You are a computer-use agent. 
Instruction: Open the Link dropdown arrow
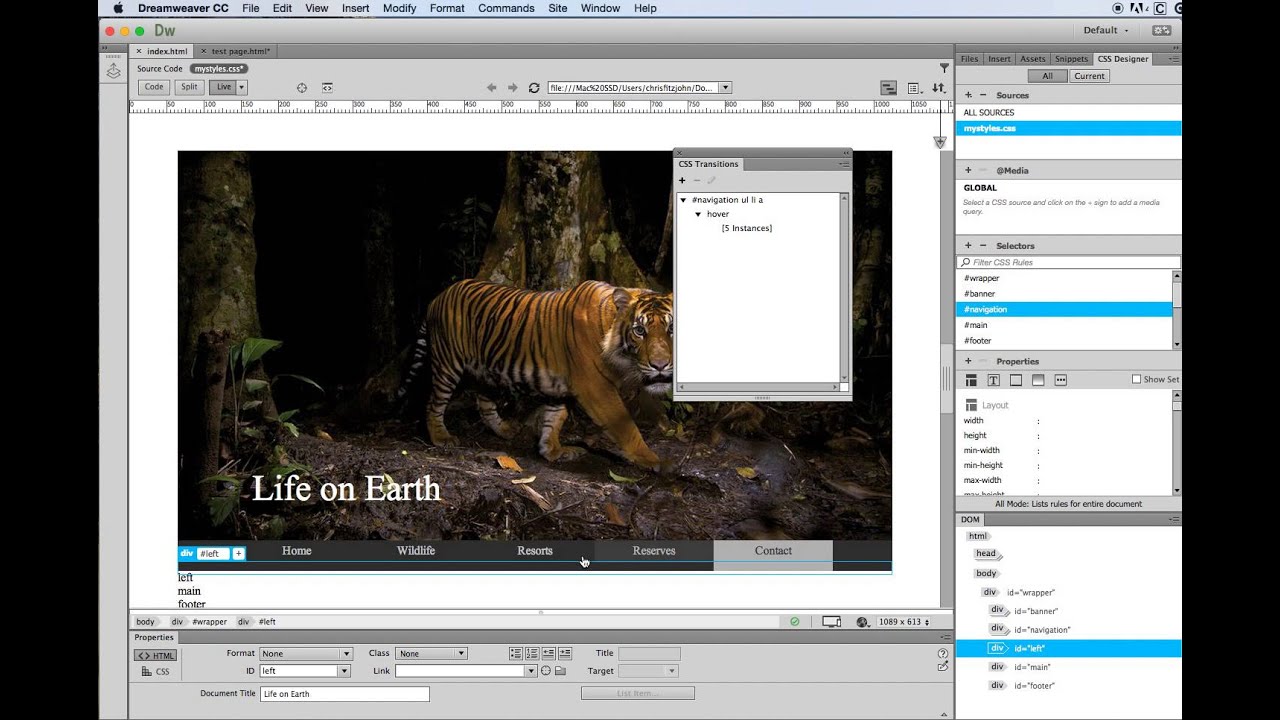[531, 671]
